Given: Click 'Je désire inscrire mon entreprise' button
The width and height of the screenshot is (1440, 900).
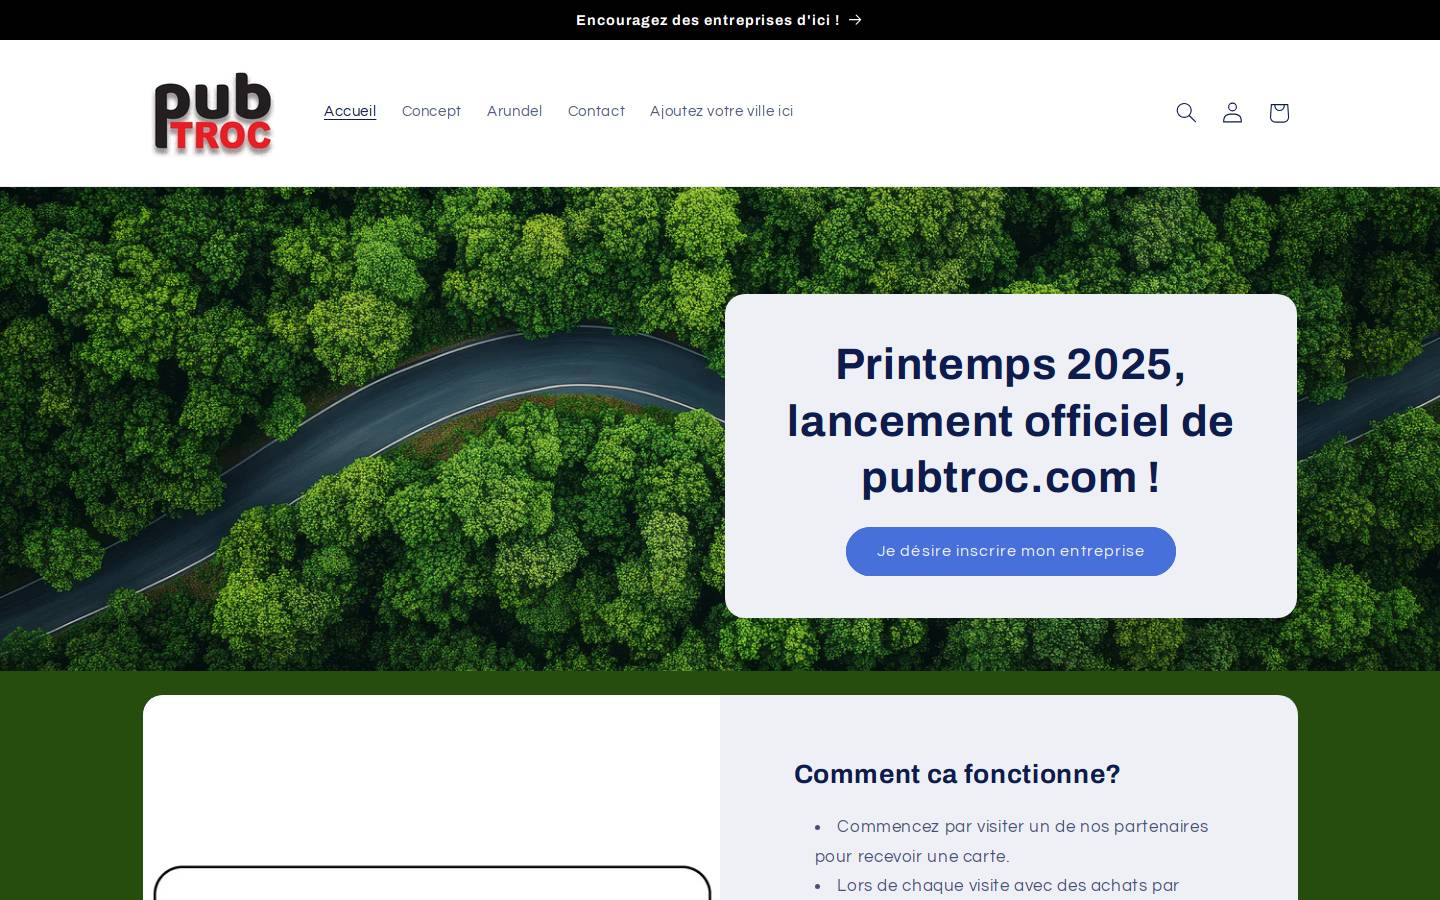Looking at the screenshot, I should click(1011, 551).
